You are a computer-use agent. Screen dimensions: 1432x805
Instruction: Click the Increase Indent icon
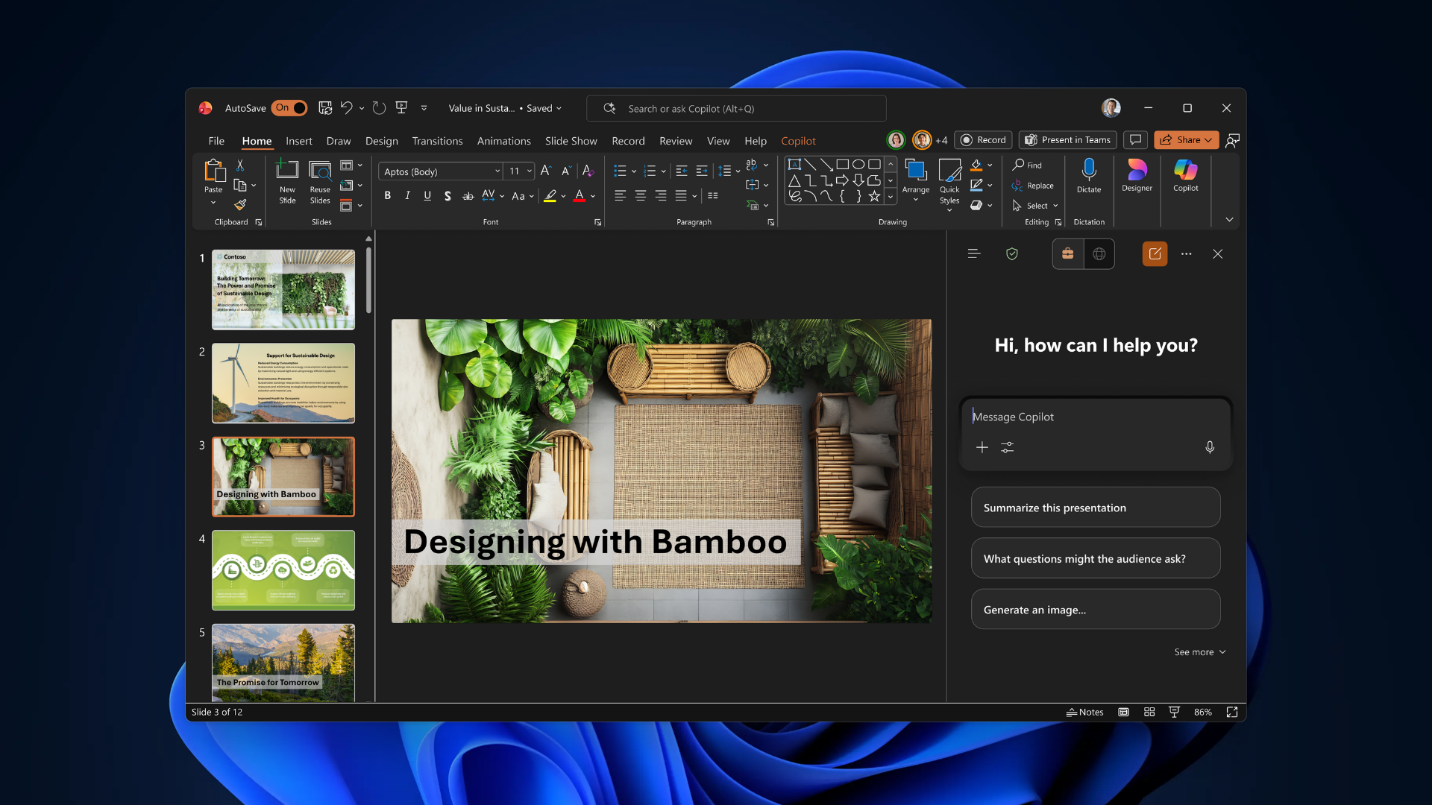coord(702,171)
